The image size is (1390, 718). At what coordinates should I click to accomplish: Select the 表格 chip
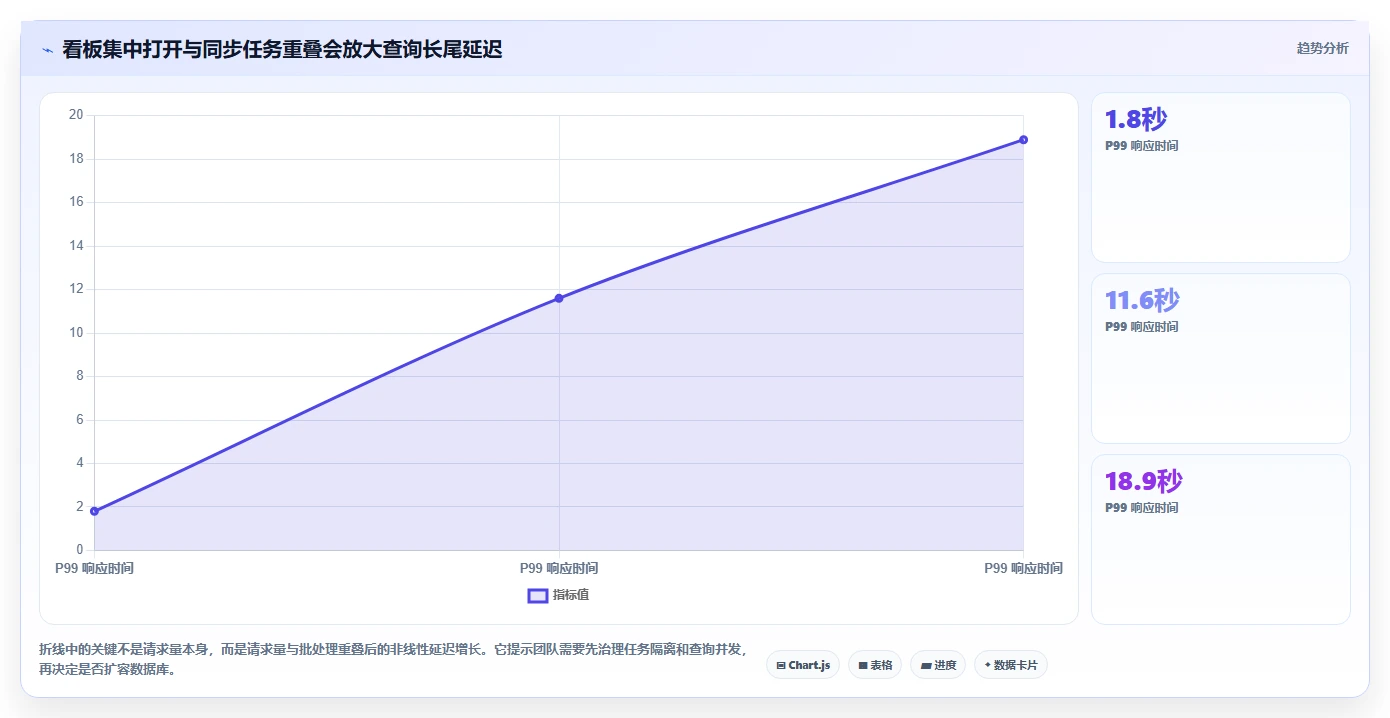point(875,665)
